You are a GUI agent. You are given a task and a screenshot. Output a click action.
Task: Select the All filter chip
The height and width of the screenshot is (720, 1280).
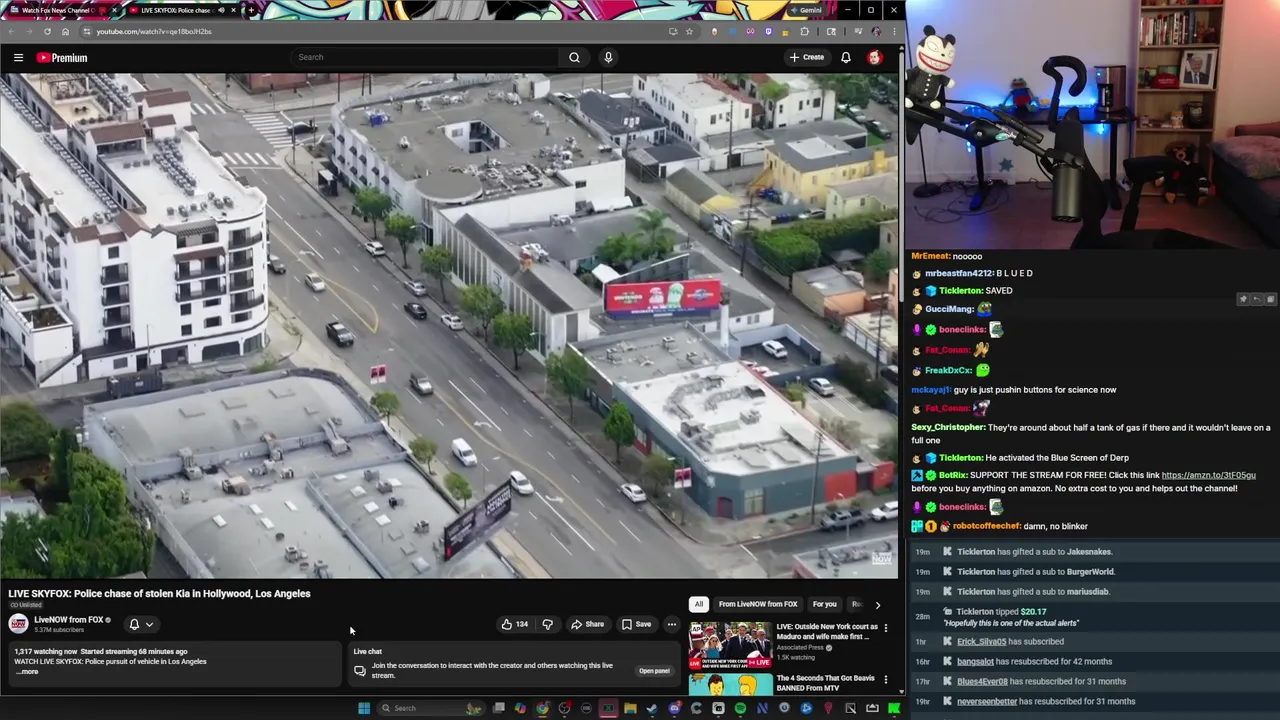[x=699, y=604]
